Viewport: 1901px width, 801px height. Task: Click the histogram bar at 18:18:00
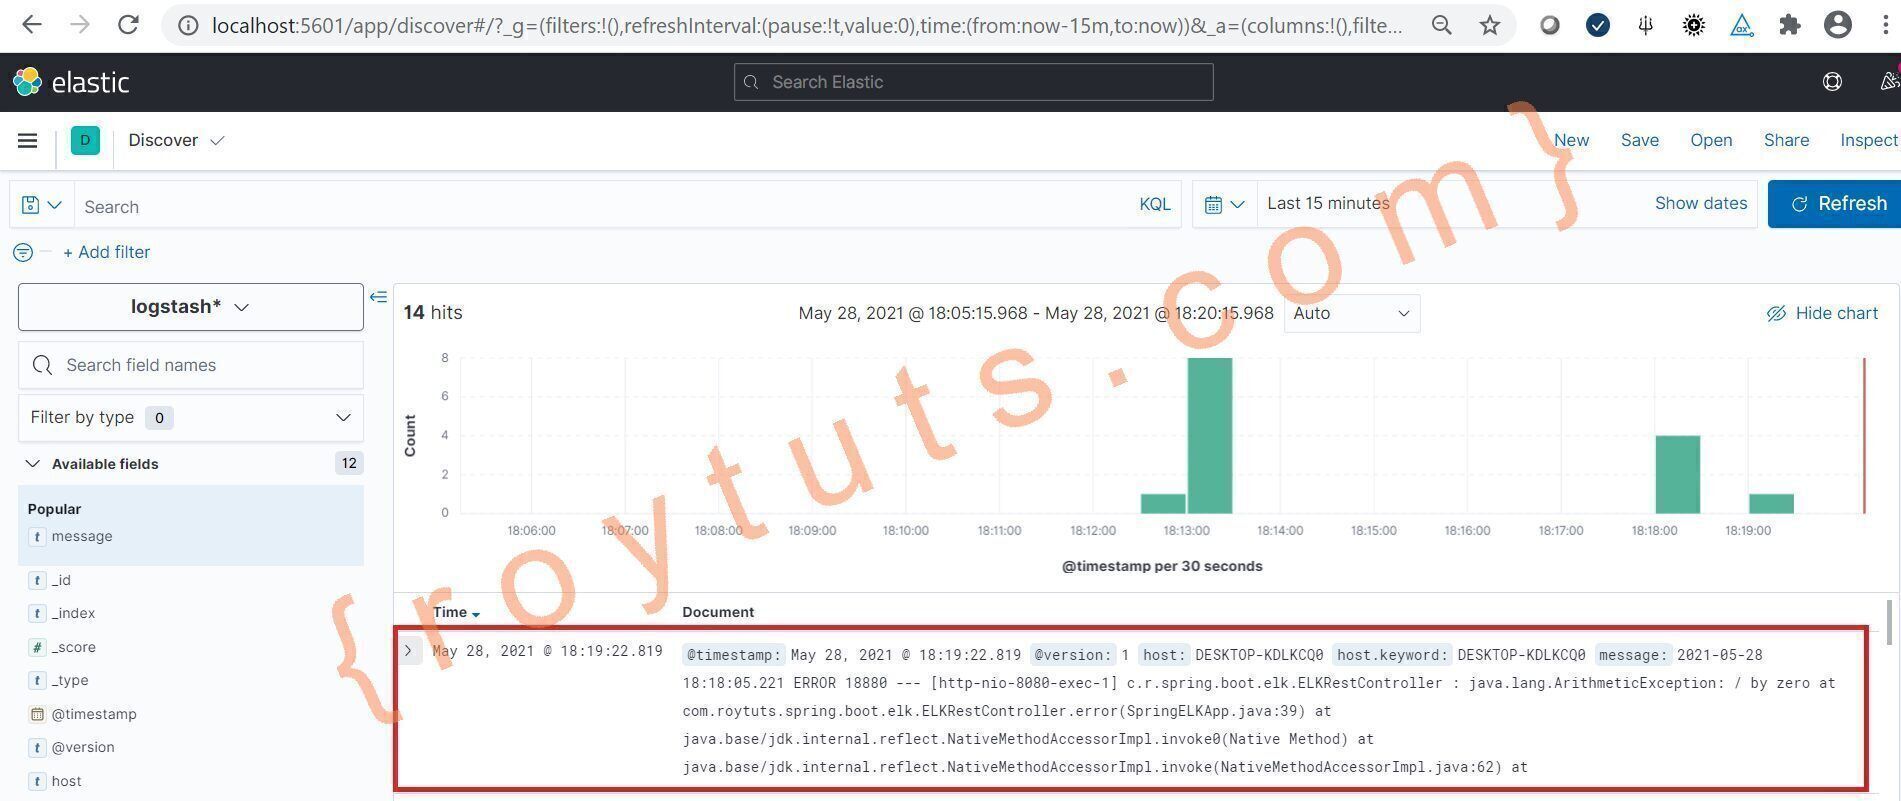1678,475
